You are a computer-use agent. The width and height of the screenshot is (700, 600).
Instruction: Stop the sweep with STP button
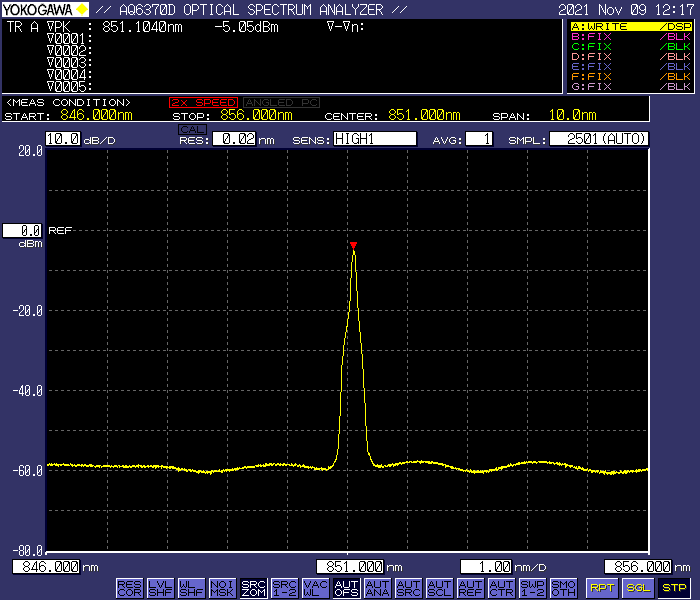click(674, 588)
